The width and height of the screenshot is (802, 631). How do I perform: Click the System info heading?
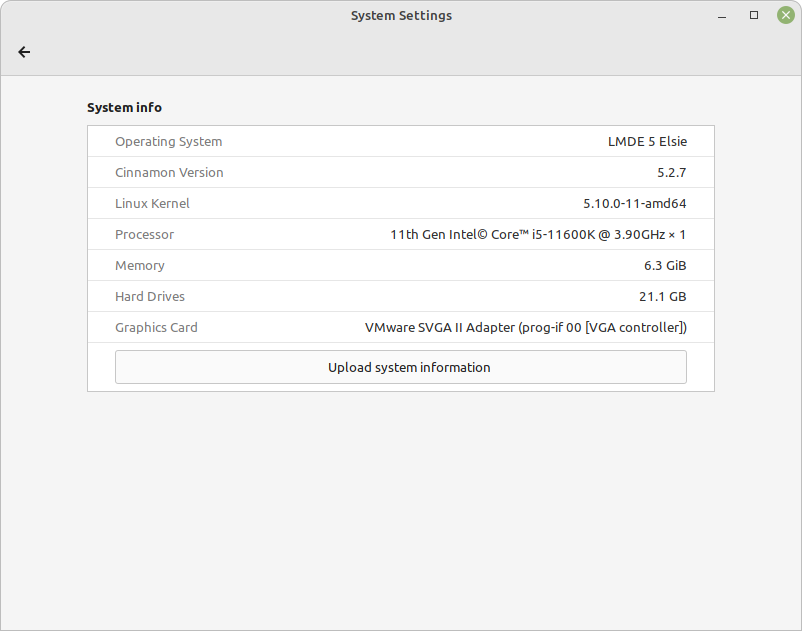(x=124, y=107)
